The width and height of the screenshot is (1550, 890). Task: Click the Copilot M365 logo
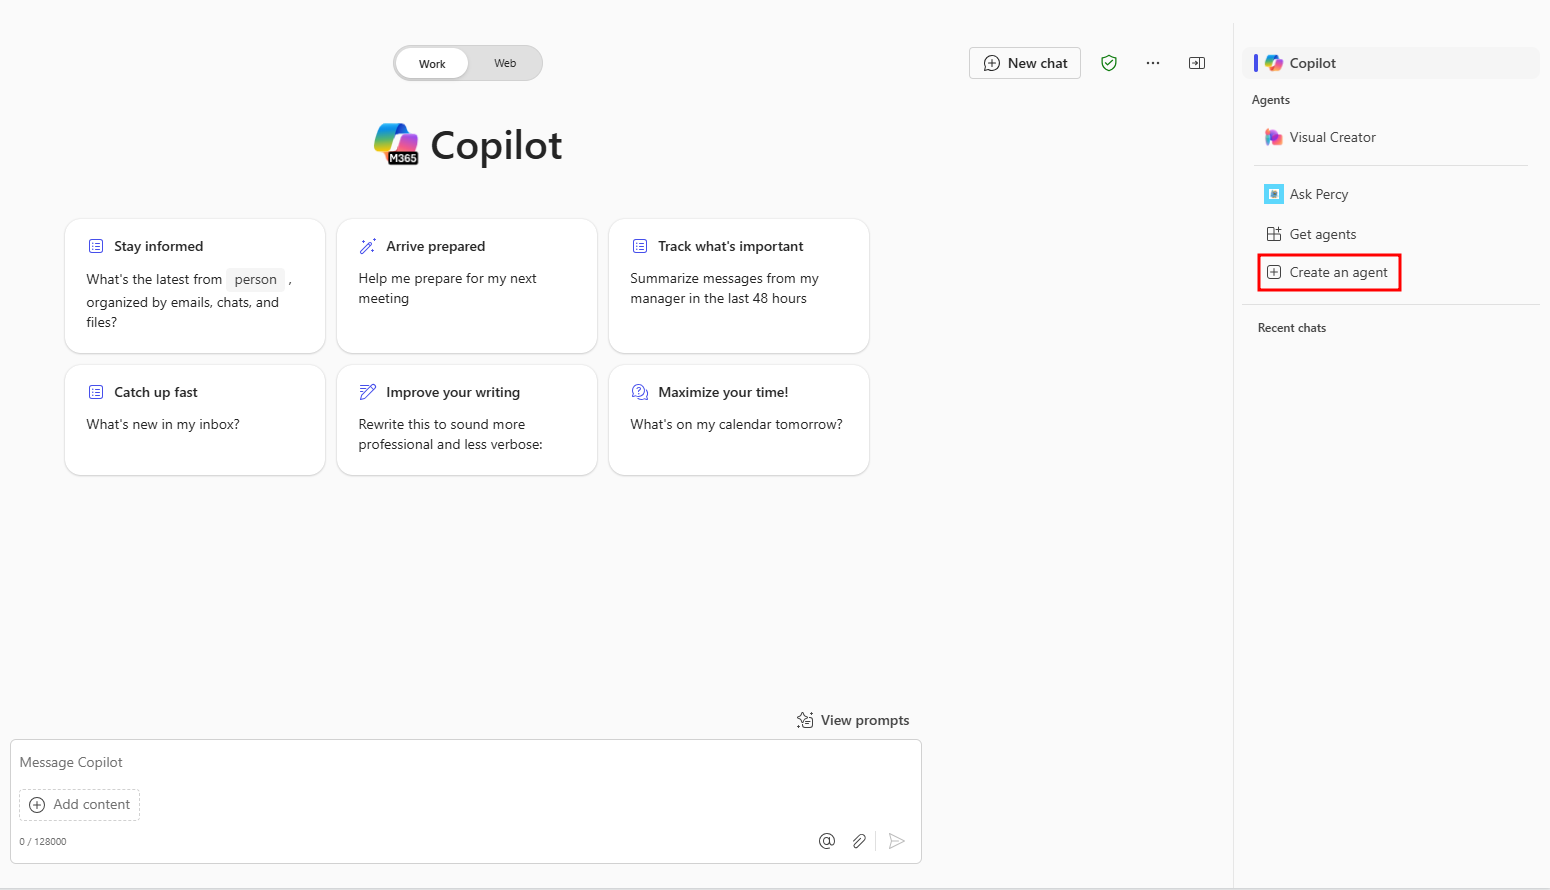pyautogui.click(x=397, y=144)
